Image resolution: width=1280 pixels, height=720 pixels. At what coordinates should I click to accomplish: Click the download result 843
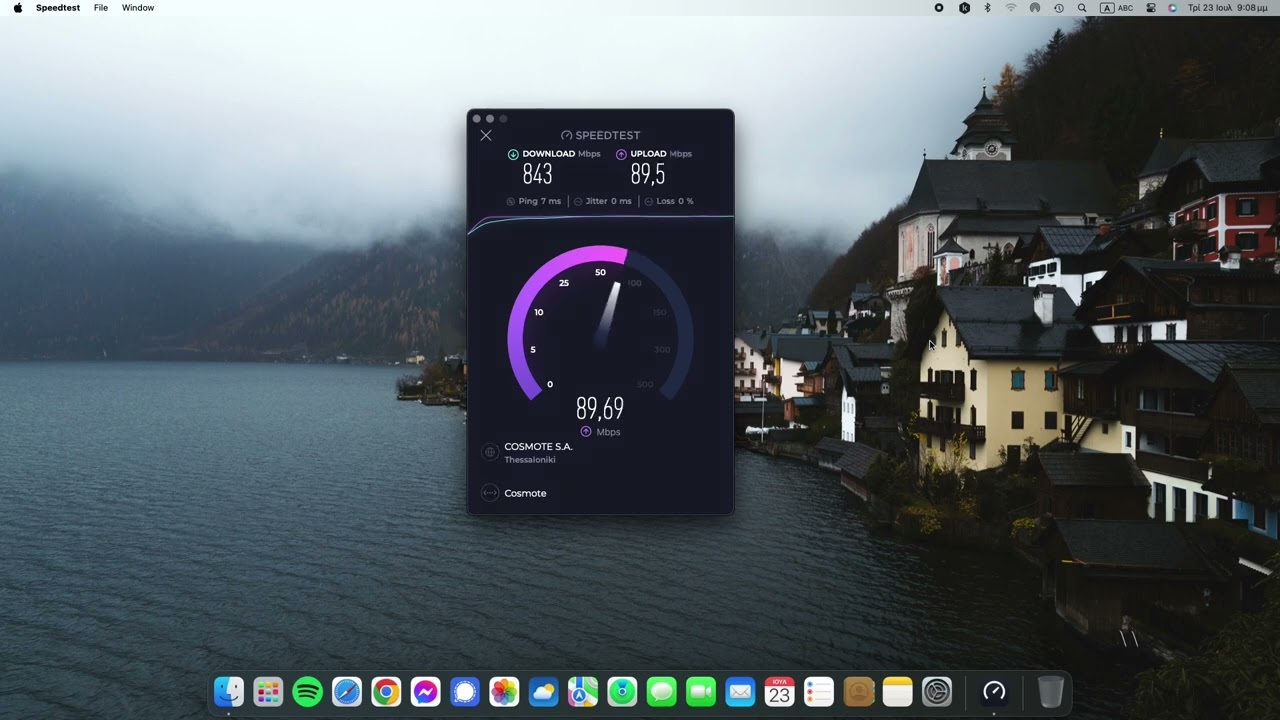537,174
